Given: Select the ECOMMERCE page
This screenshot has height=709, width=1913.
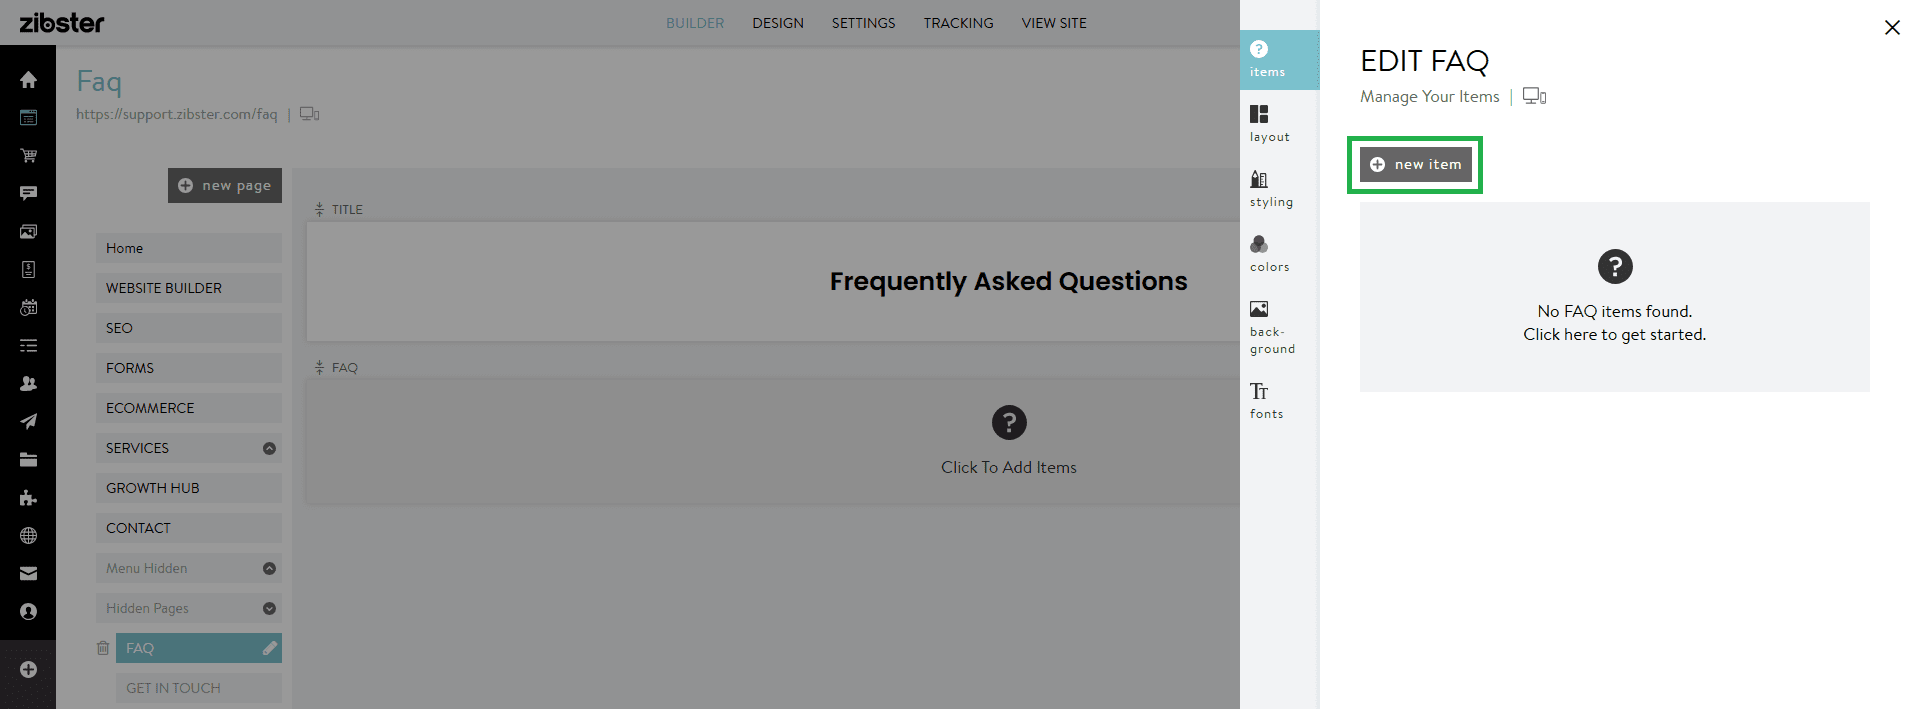Looking at the screenshot, I should pos(189,408).
